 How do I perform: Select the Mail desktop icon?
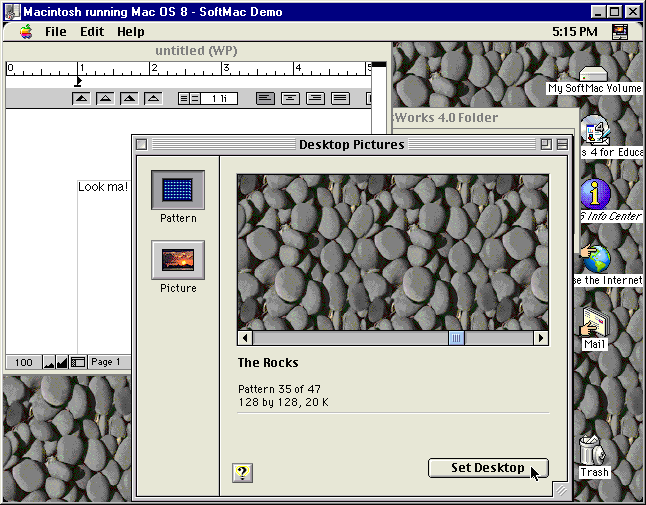(x=595, y=322)
